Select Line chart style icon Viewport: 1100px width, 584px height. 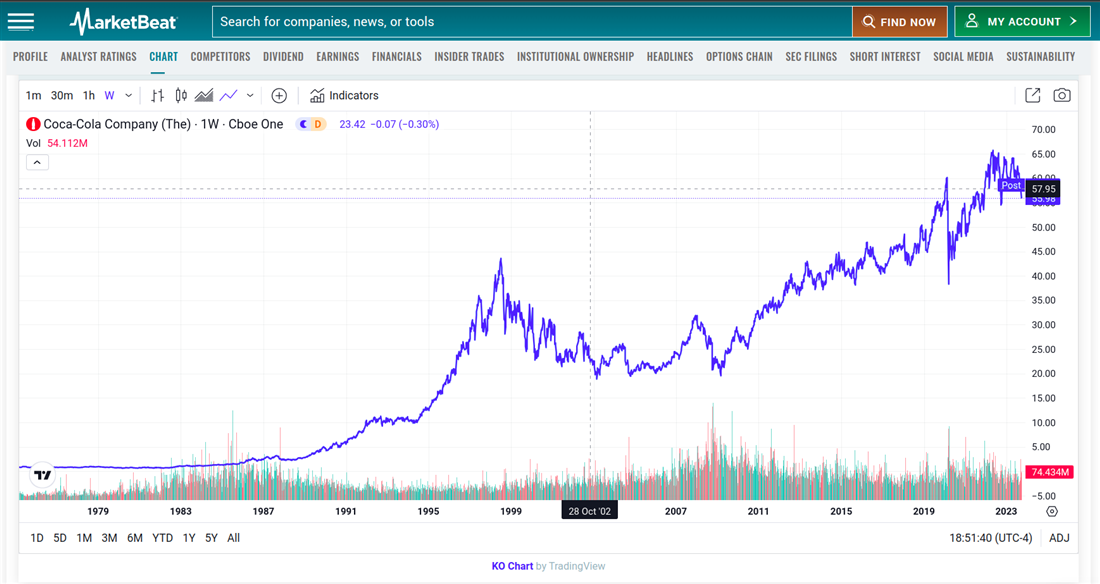pos(229,95)
